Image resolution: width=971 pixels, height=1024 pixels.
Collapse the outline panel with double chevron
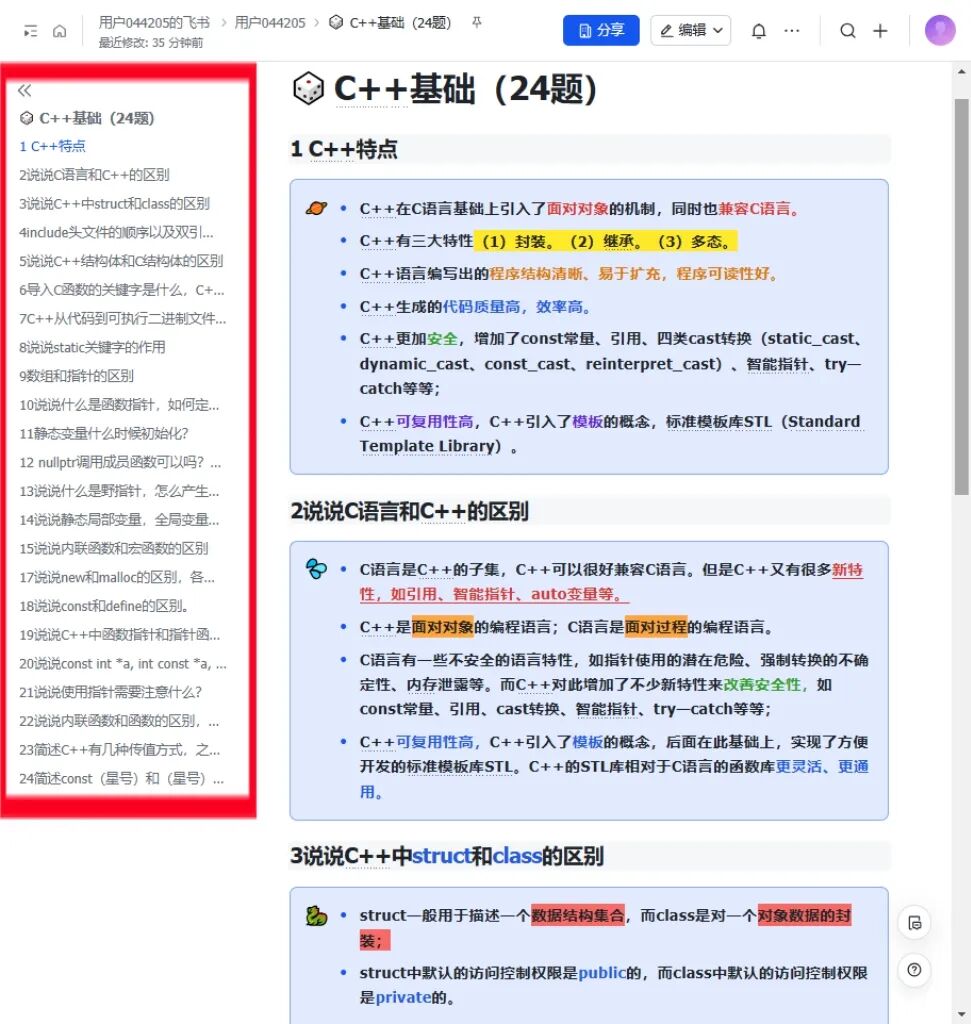click(25, 90)
